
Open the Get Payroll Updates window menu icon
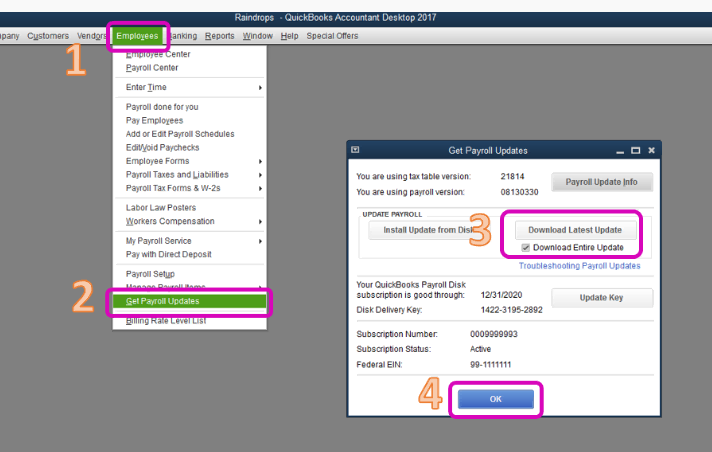(355, 150)
